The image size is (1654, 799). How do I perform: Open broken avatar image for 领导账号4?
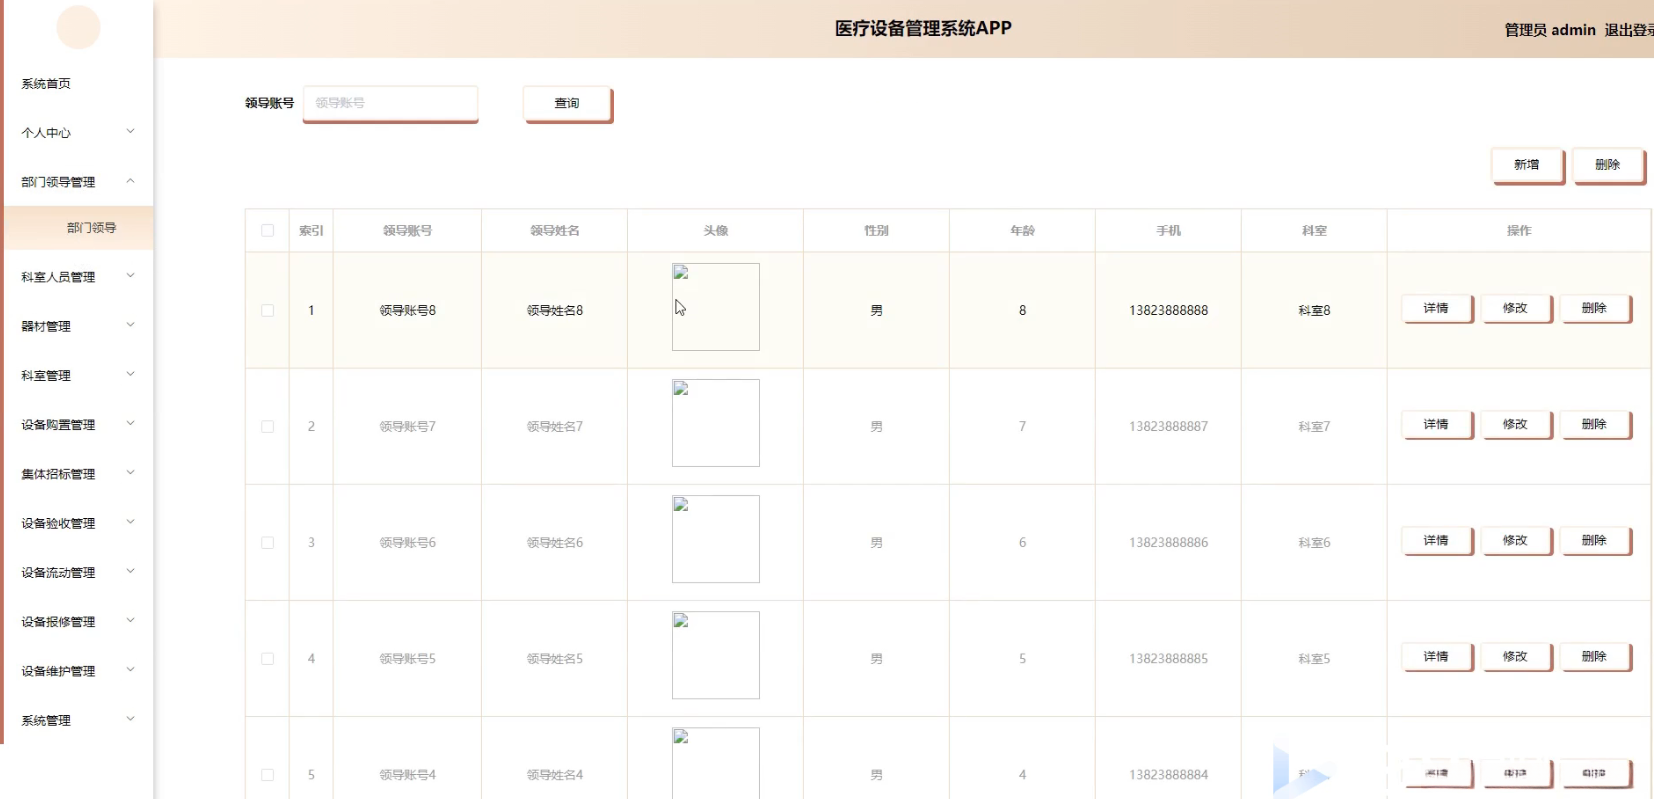click(x=716, y=763)
